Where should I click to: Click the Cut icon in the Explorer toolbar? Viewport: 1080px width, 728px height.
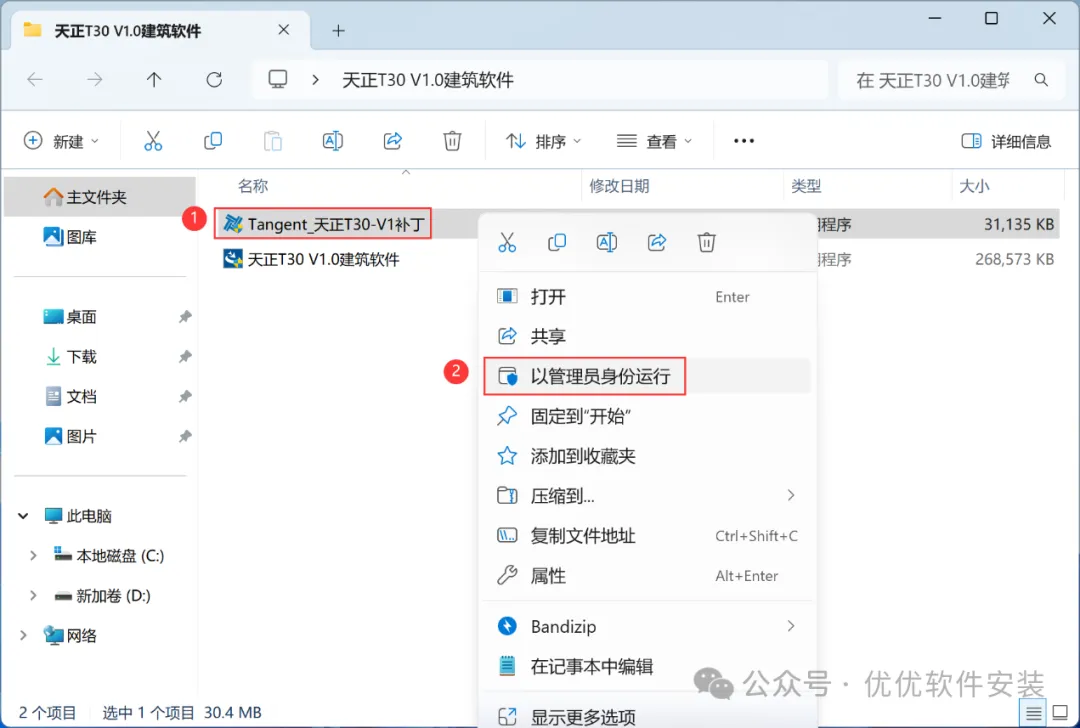[153, 141]
